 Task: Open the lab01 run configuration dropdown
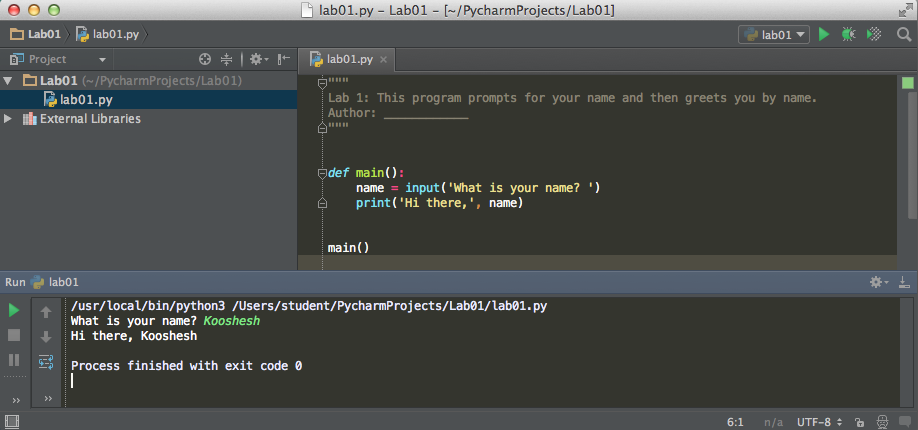[774, 34]
